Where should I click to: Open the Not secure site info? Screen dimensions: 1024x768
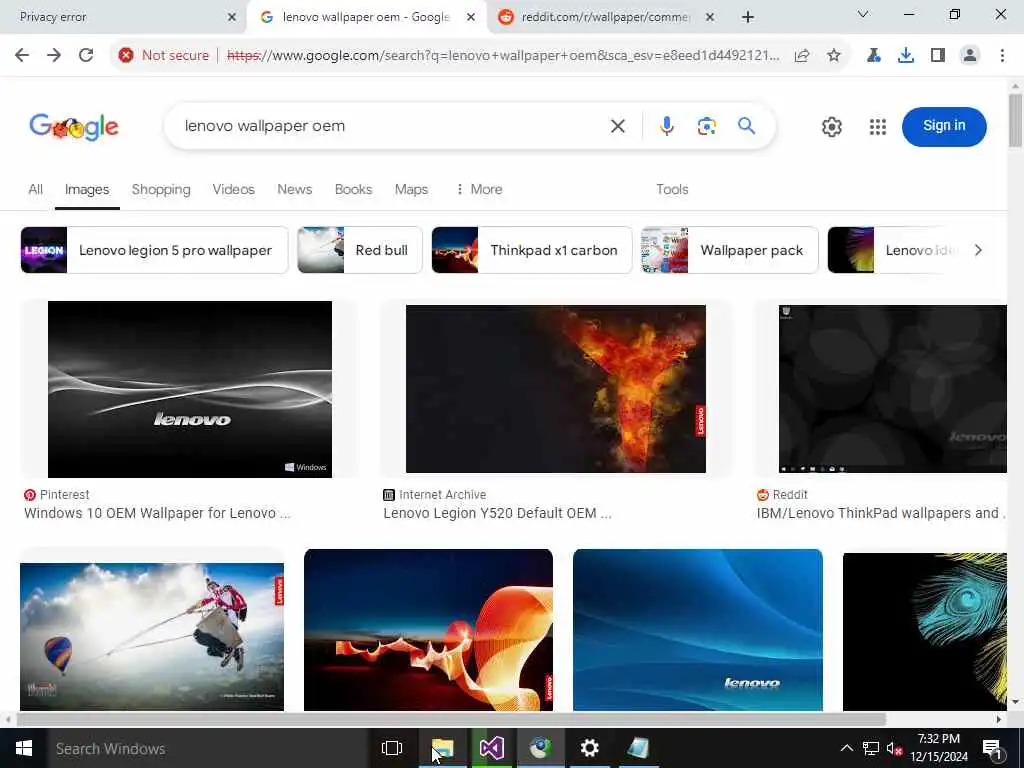tap(163, 56)
